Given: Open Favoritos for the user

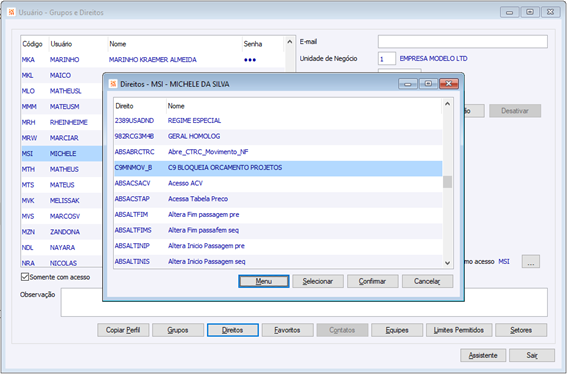Looking at the screenshot, I should coord(287,330).
